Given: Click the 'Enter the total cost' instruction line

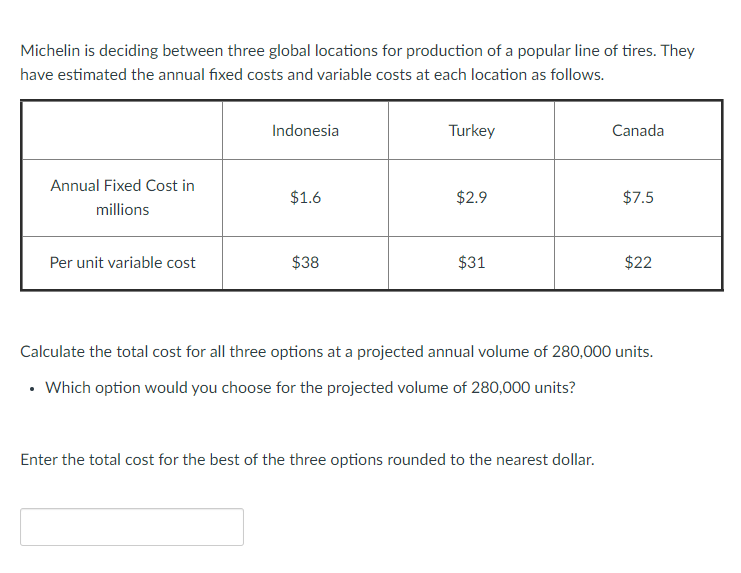Looking at the screenshot, I should click(307, 460).
